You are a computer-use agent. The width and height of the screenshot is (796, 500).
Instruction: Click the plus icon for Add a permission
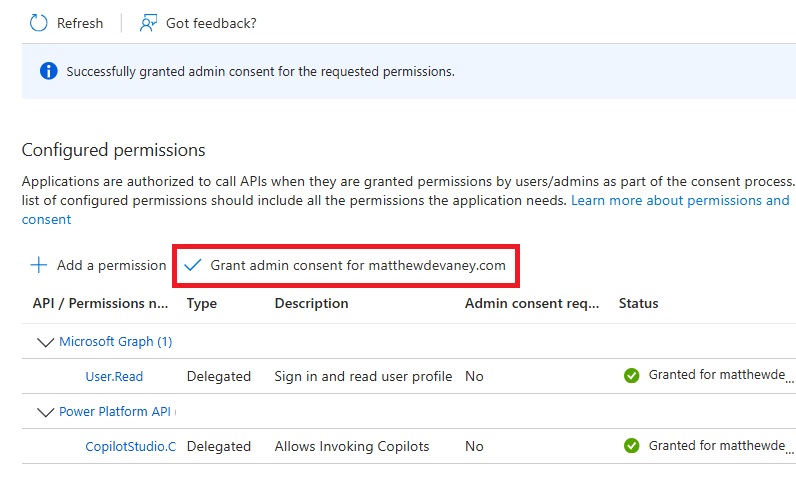(x=39, y=265)
